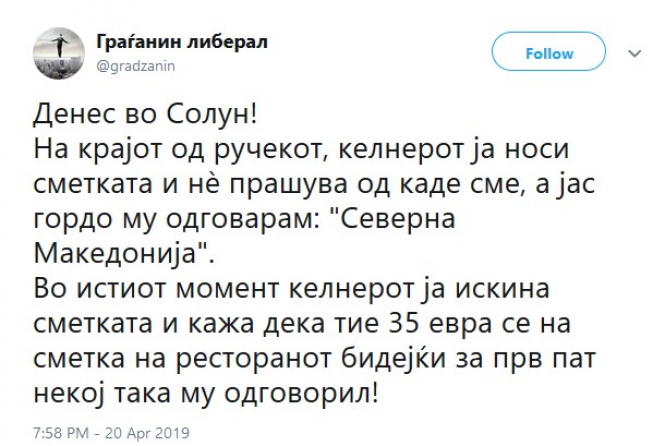This screenshot has width=665, height=446.
Task: Follow the @gradzanin account
Action: pos(548,51)
